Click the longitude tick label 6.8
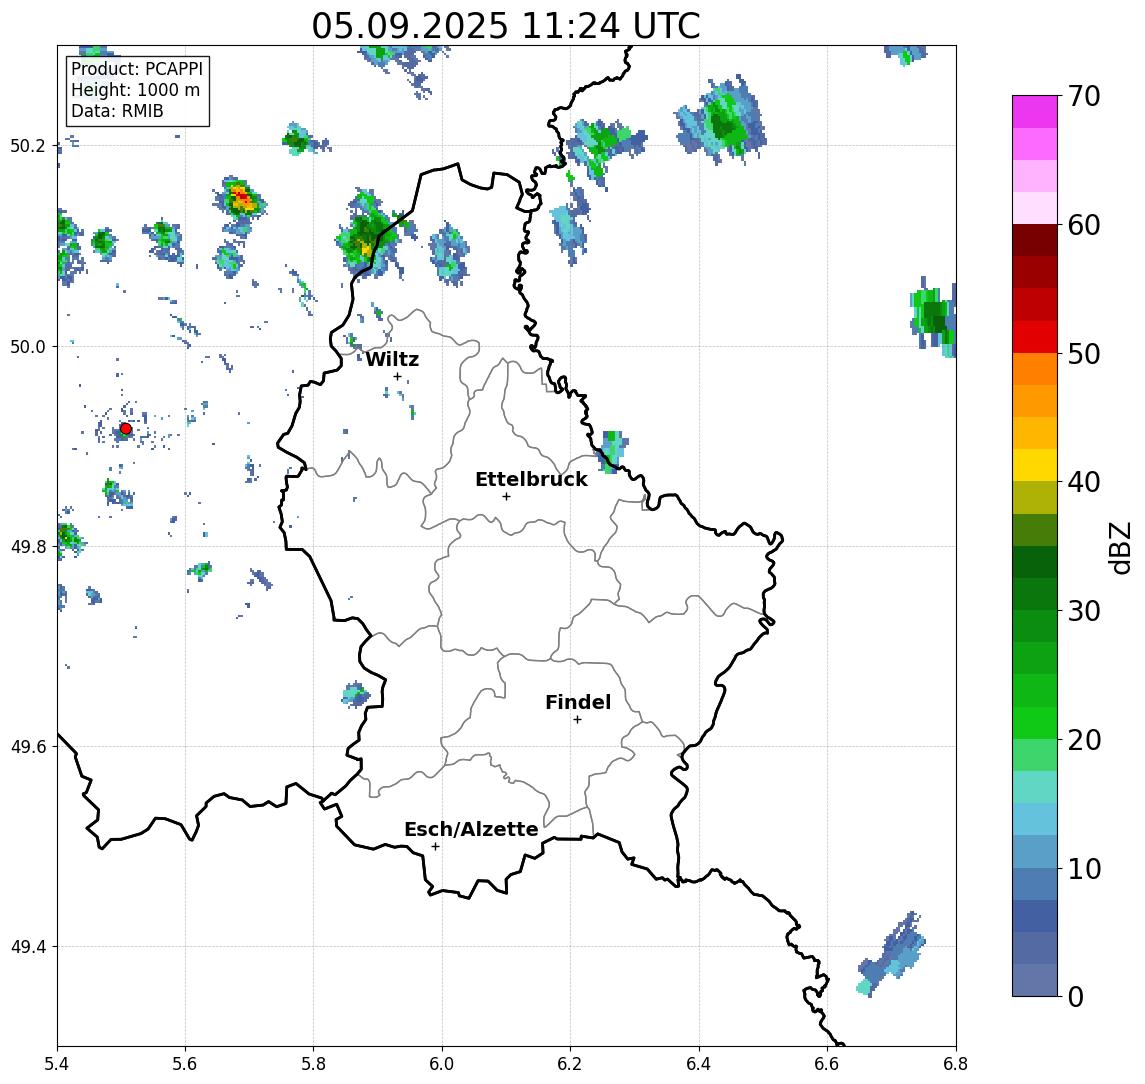This screenshot has width=1145, height=1084. 956,1064
